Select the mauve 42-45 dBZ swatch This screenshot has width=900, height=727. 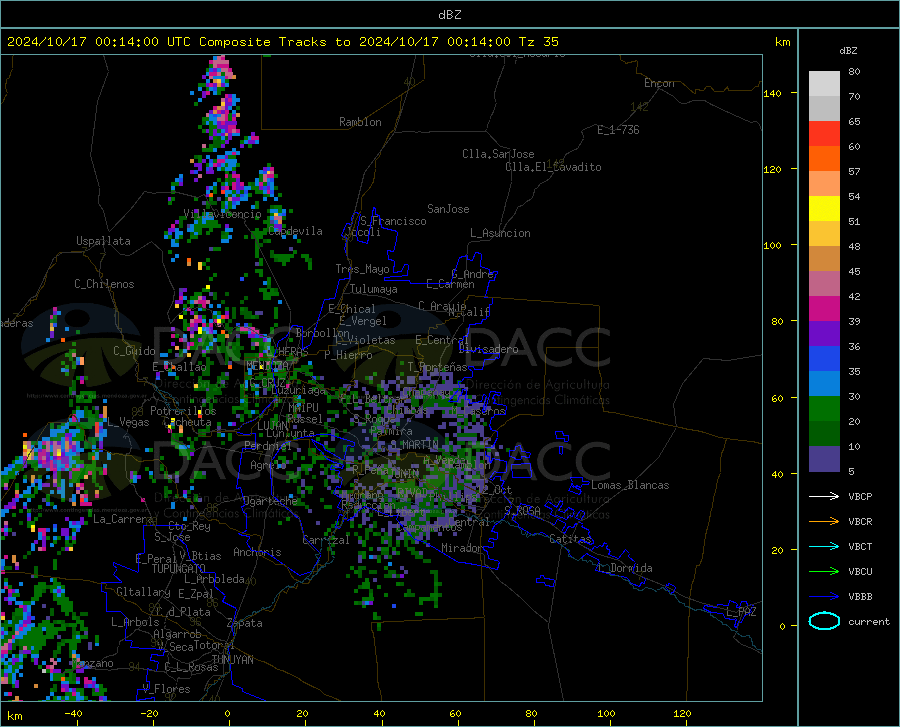(x=824, y=284)
